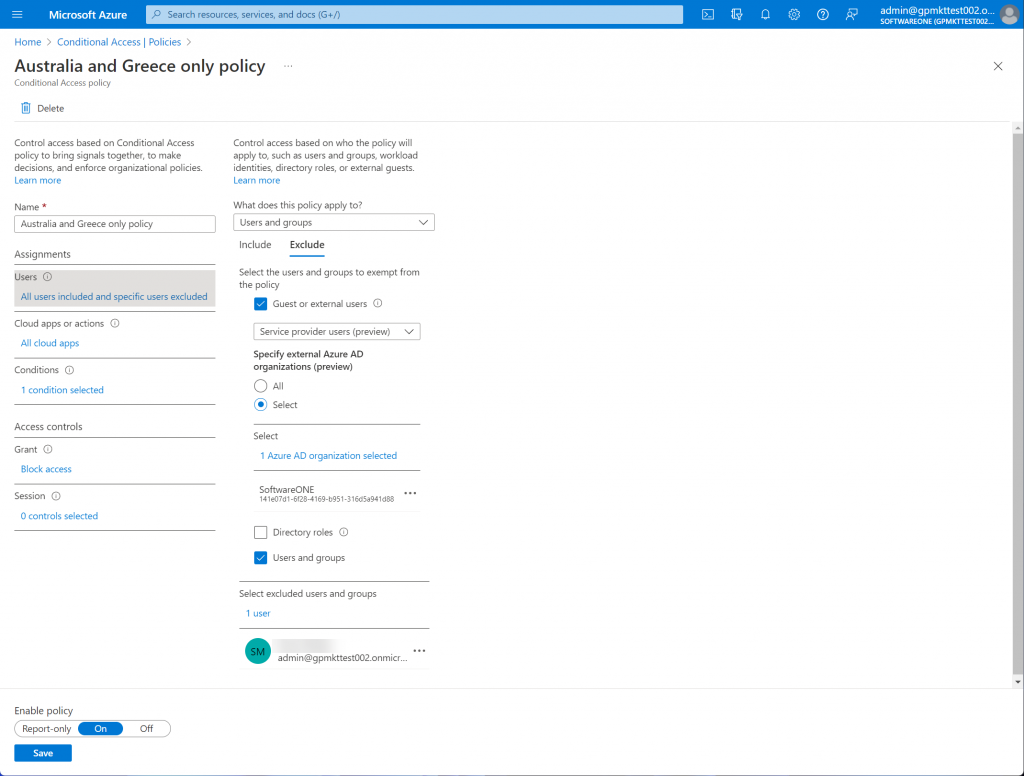Click the Save button
Viewport: 1024px width, 776px height.
43,753
